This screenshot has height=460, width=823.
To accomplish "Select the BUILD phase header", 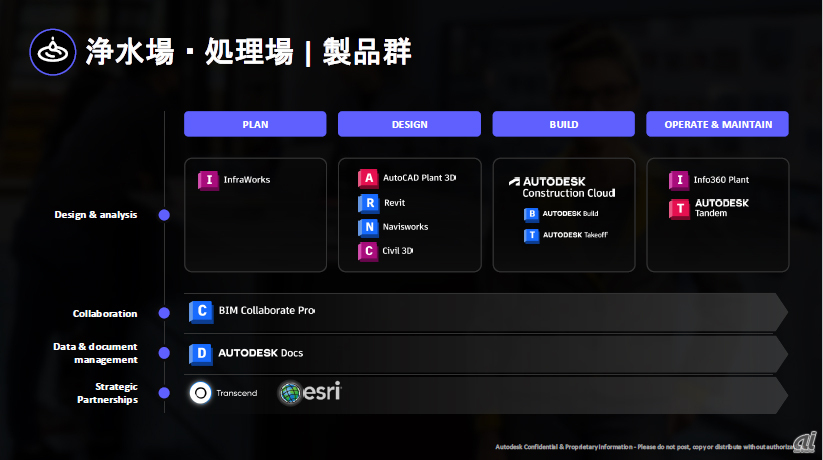I will (x=564, y=124).
